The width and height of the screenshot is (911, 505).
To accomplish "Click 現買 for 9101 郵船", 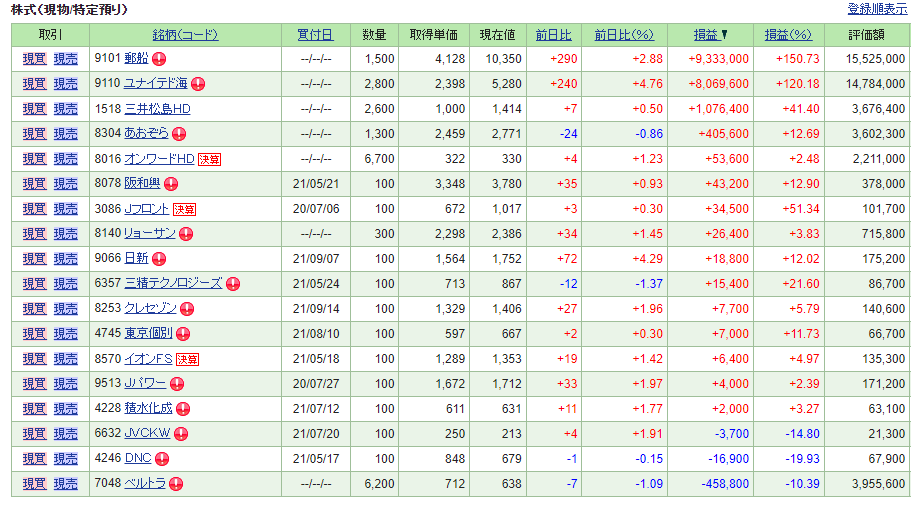I will coord(34,59).
